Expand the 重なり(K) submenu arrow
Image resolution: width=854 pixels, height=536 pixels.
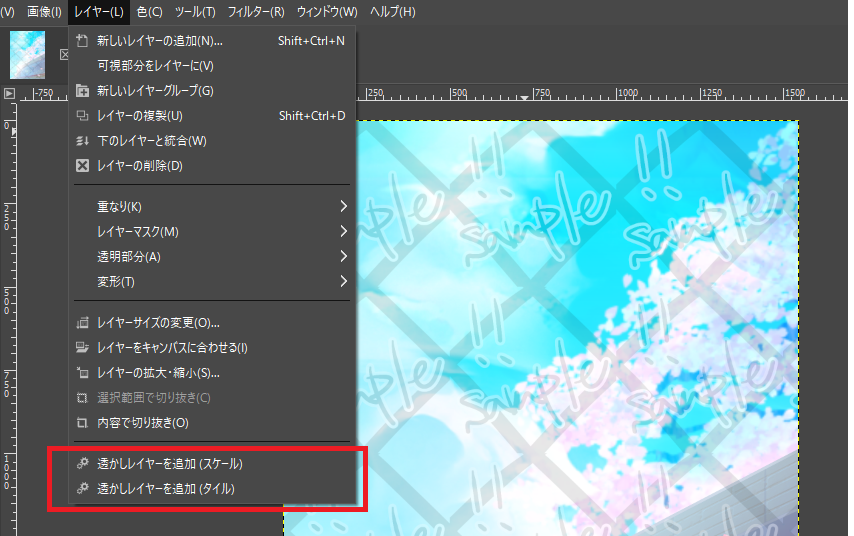pos(343,206)
